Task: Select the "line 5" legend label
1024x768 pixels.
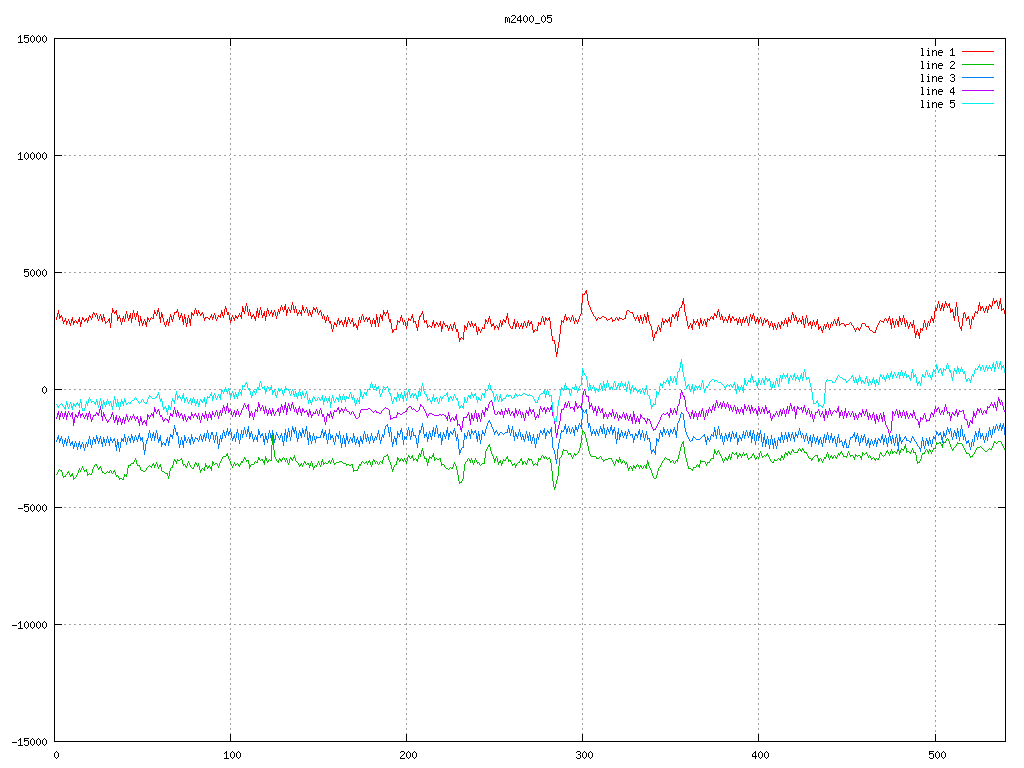Action: click(x=937, y=104)
